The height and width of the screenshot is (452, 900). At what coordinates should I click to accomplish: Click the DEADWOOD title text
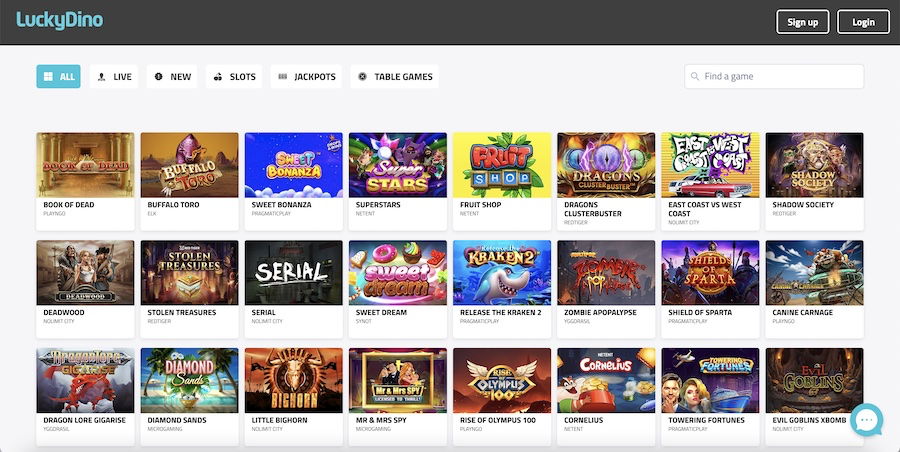64,312
